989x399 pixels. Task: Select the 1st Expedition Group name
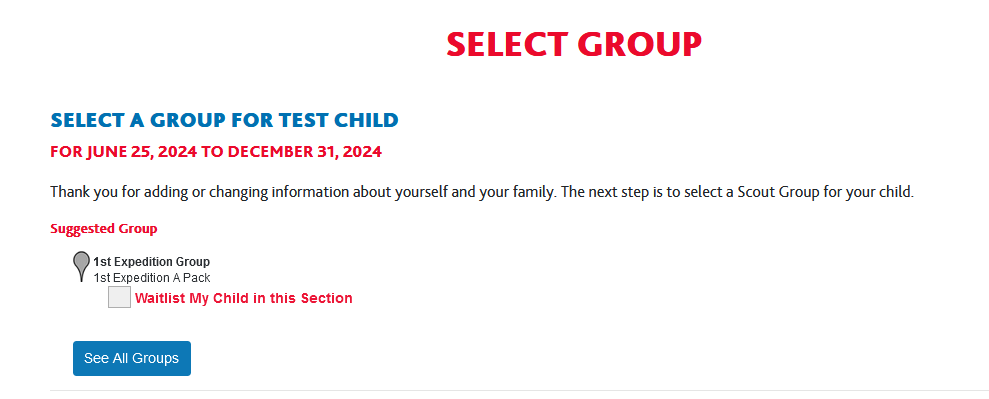pos(151,262)
